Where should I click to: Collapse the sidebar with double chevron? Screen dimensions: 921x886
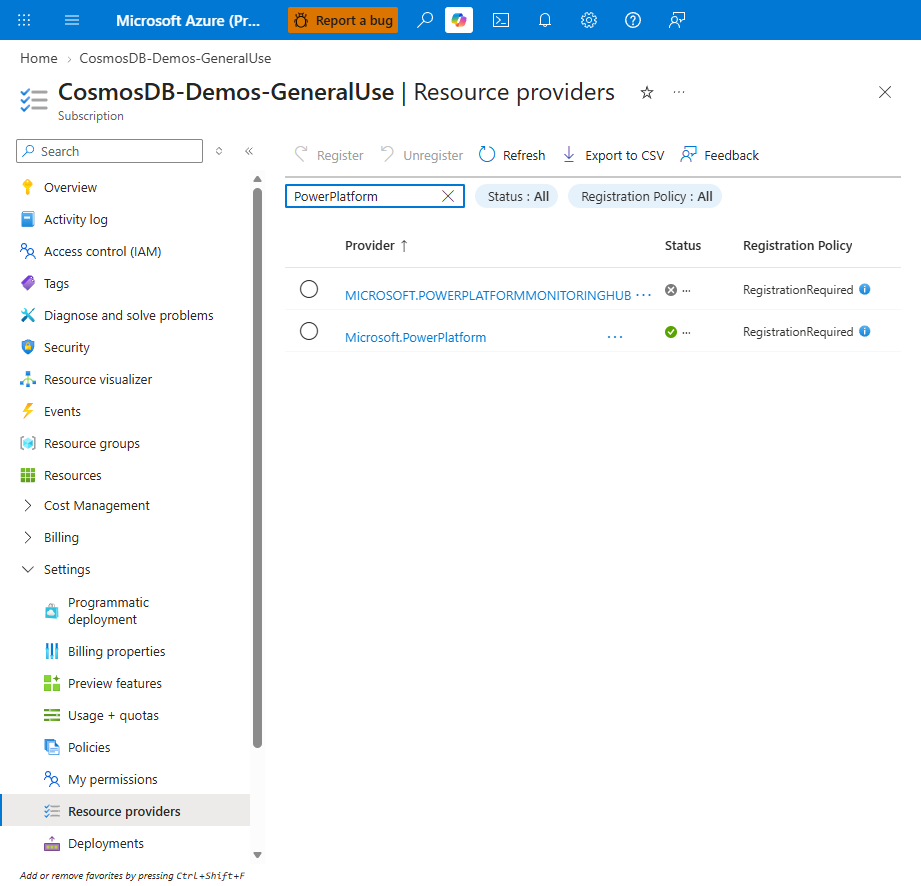249,151
